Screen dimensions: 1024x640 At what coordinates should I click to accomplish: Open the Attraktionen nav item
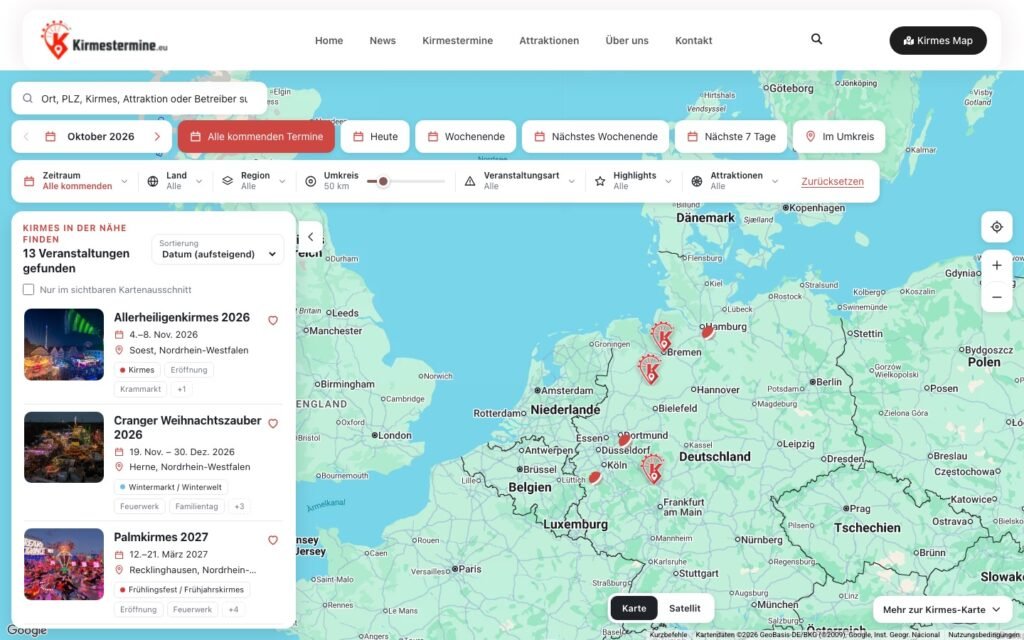tap(549, 40)
